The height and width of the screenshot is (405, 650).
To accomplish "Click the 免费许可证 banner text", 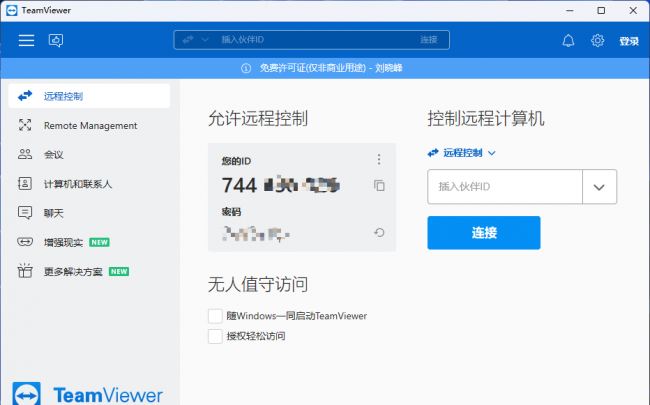I will point(331,68).
